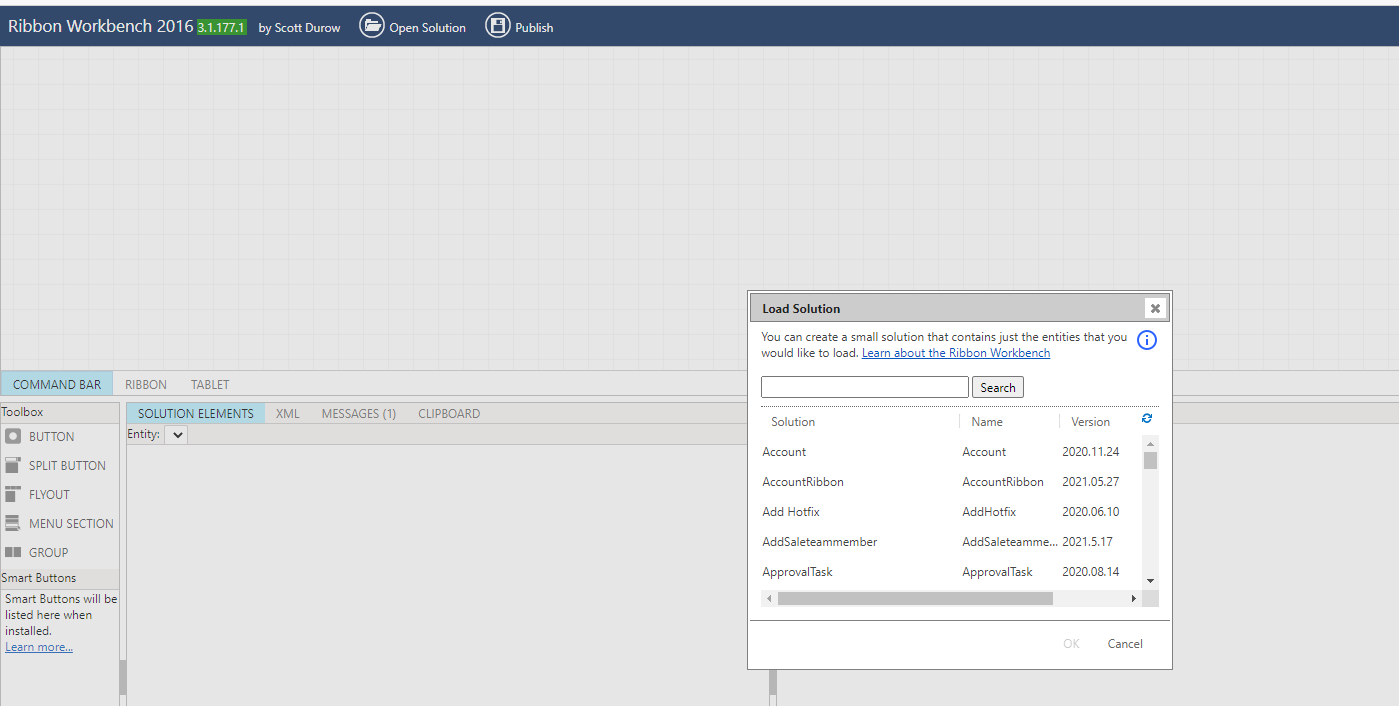Select the Account solution row
Image resolution: width=1399 pixels, height=706 pixels.
click(951, 452)
